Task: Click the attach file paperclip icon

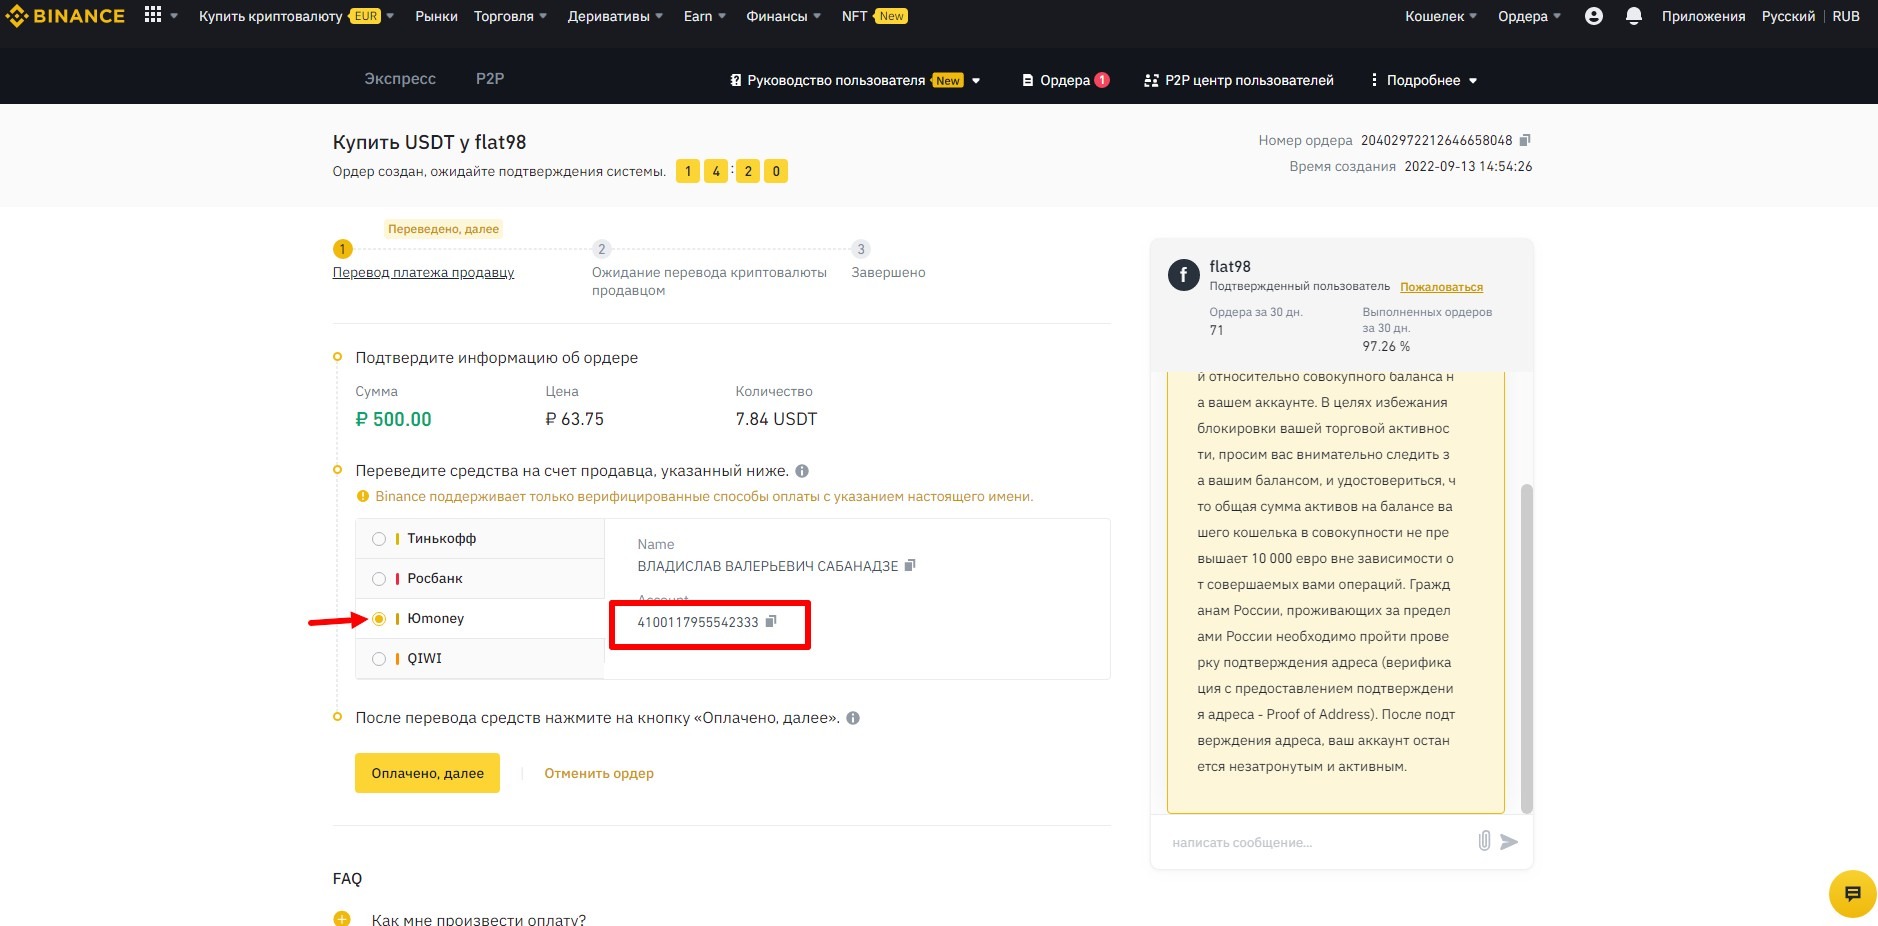Action: coord(1484,841)
